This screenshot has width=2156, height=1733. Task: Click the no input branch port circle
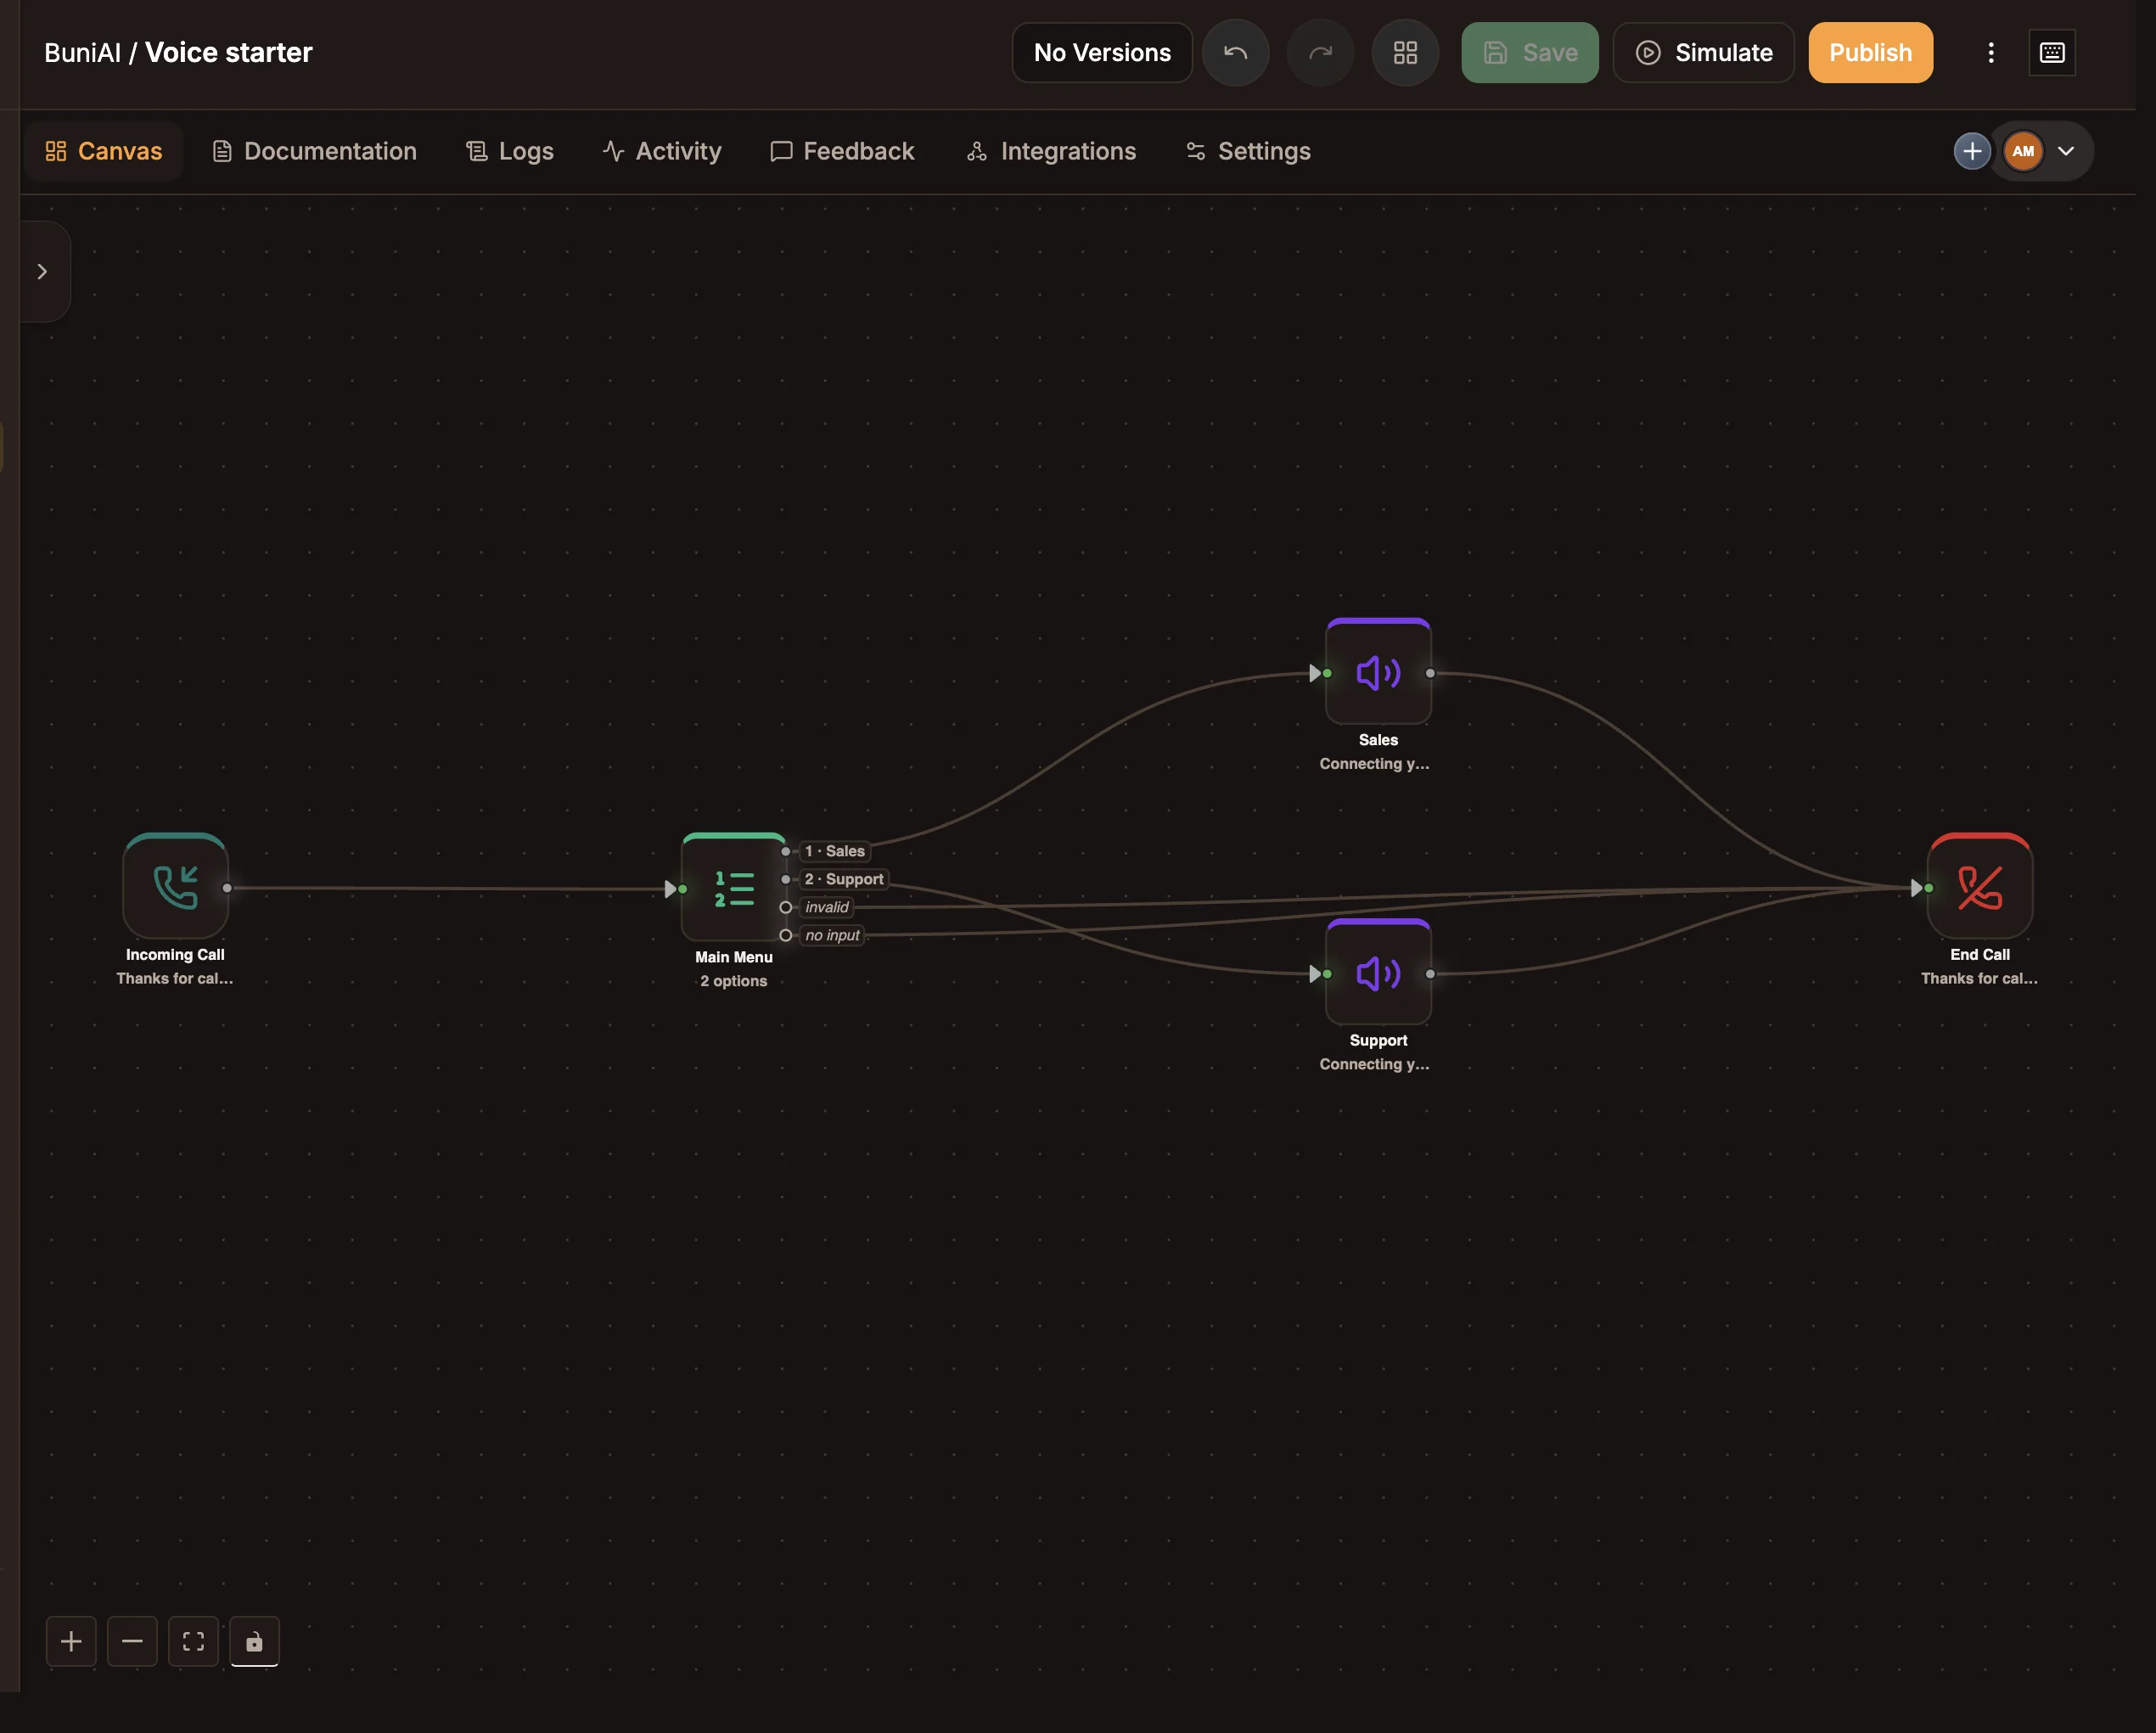pos(785,935)
